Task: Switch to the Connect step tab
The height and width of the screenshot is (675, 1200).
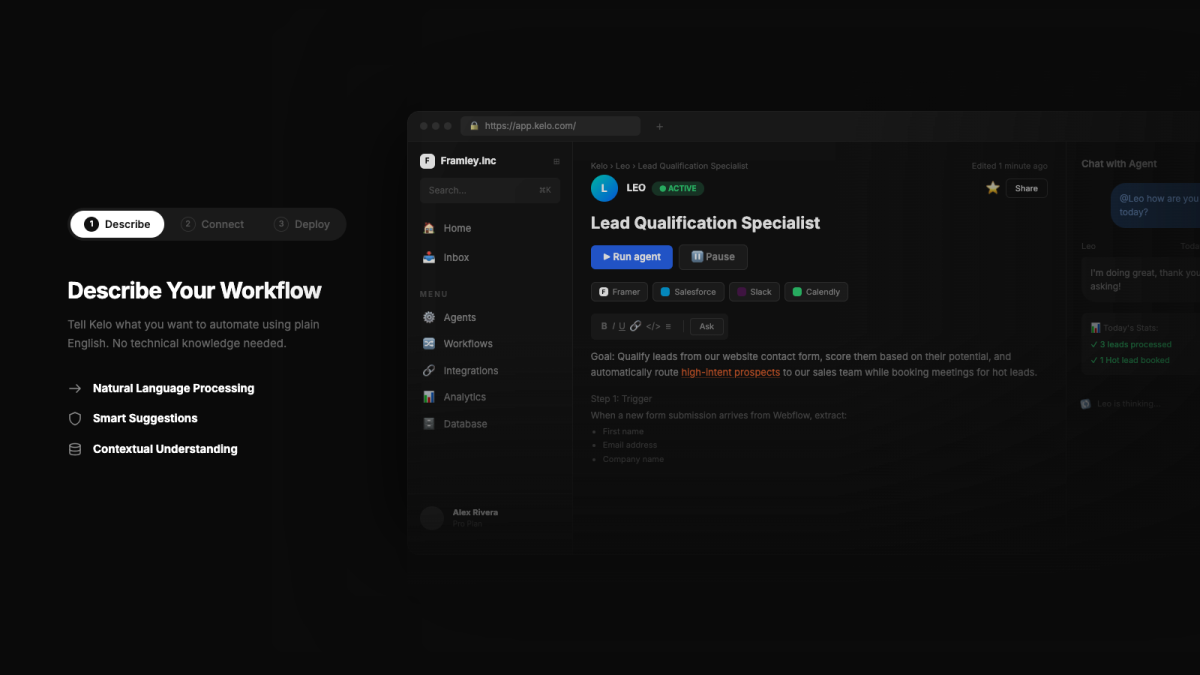Action: pyautogui.click(x=212, y=224)
